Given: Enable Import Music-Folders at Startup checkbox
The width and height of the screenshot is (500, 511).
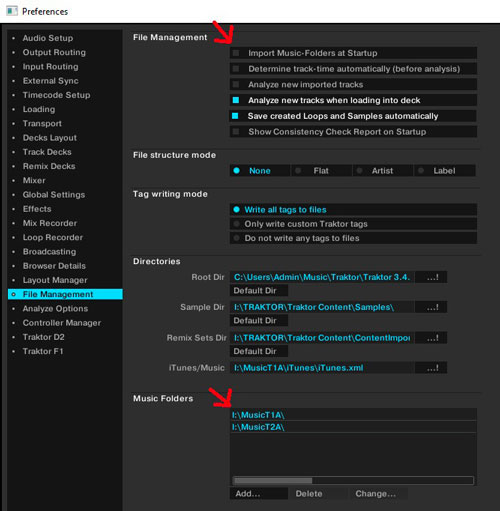Looking at the screenshot, I should coord(236,53).
